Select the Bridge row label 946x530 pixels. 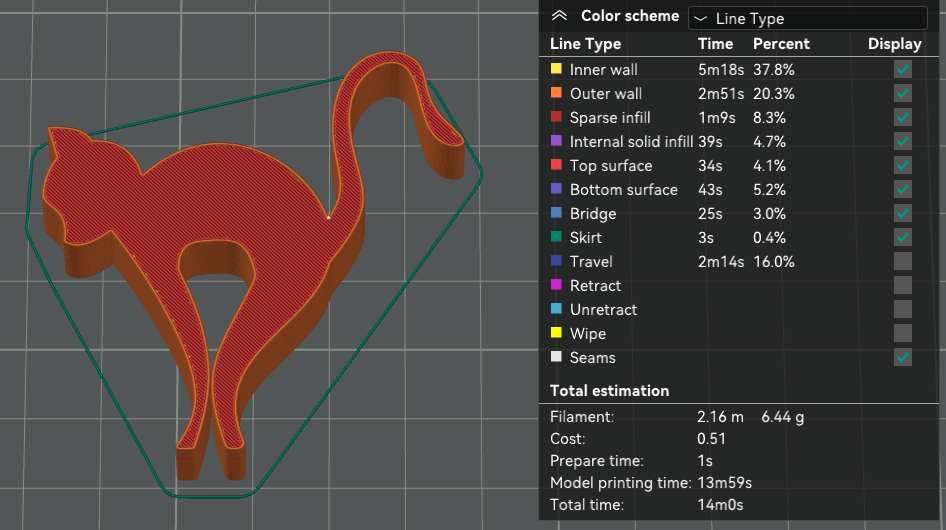click(x=593, y=214)
